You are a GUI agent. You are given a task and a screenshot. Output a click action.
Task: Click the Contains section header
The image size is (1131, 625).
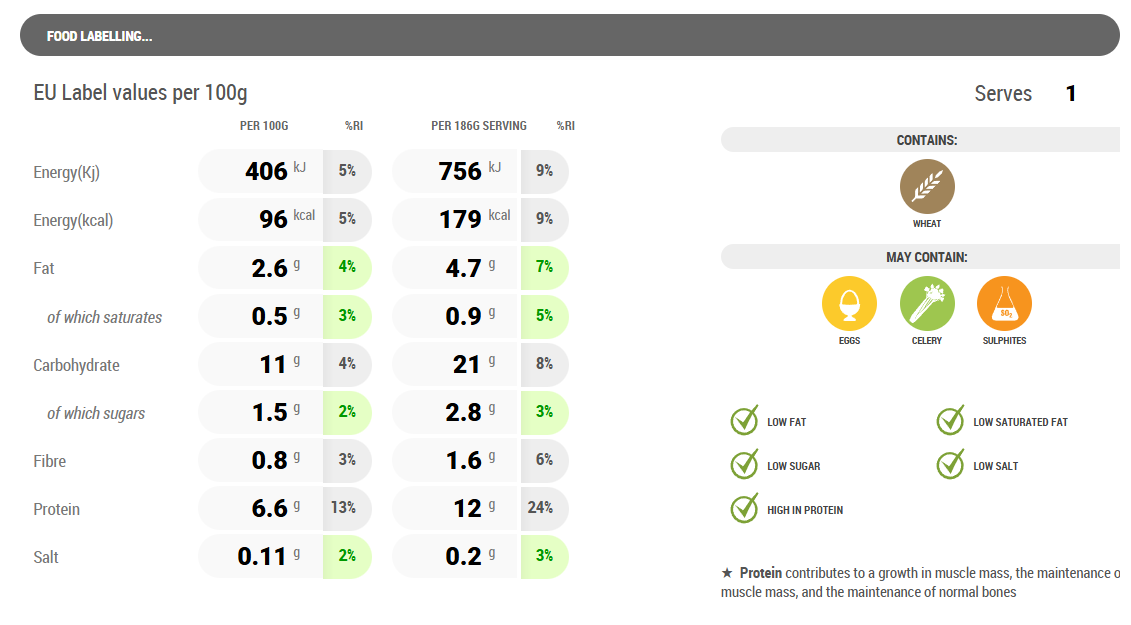[x=925, y=140]
